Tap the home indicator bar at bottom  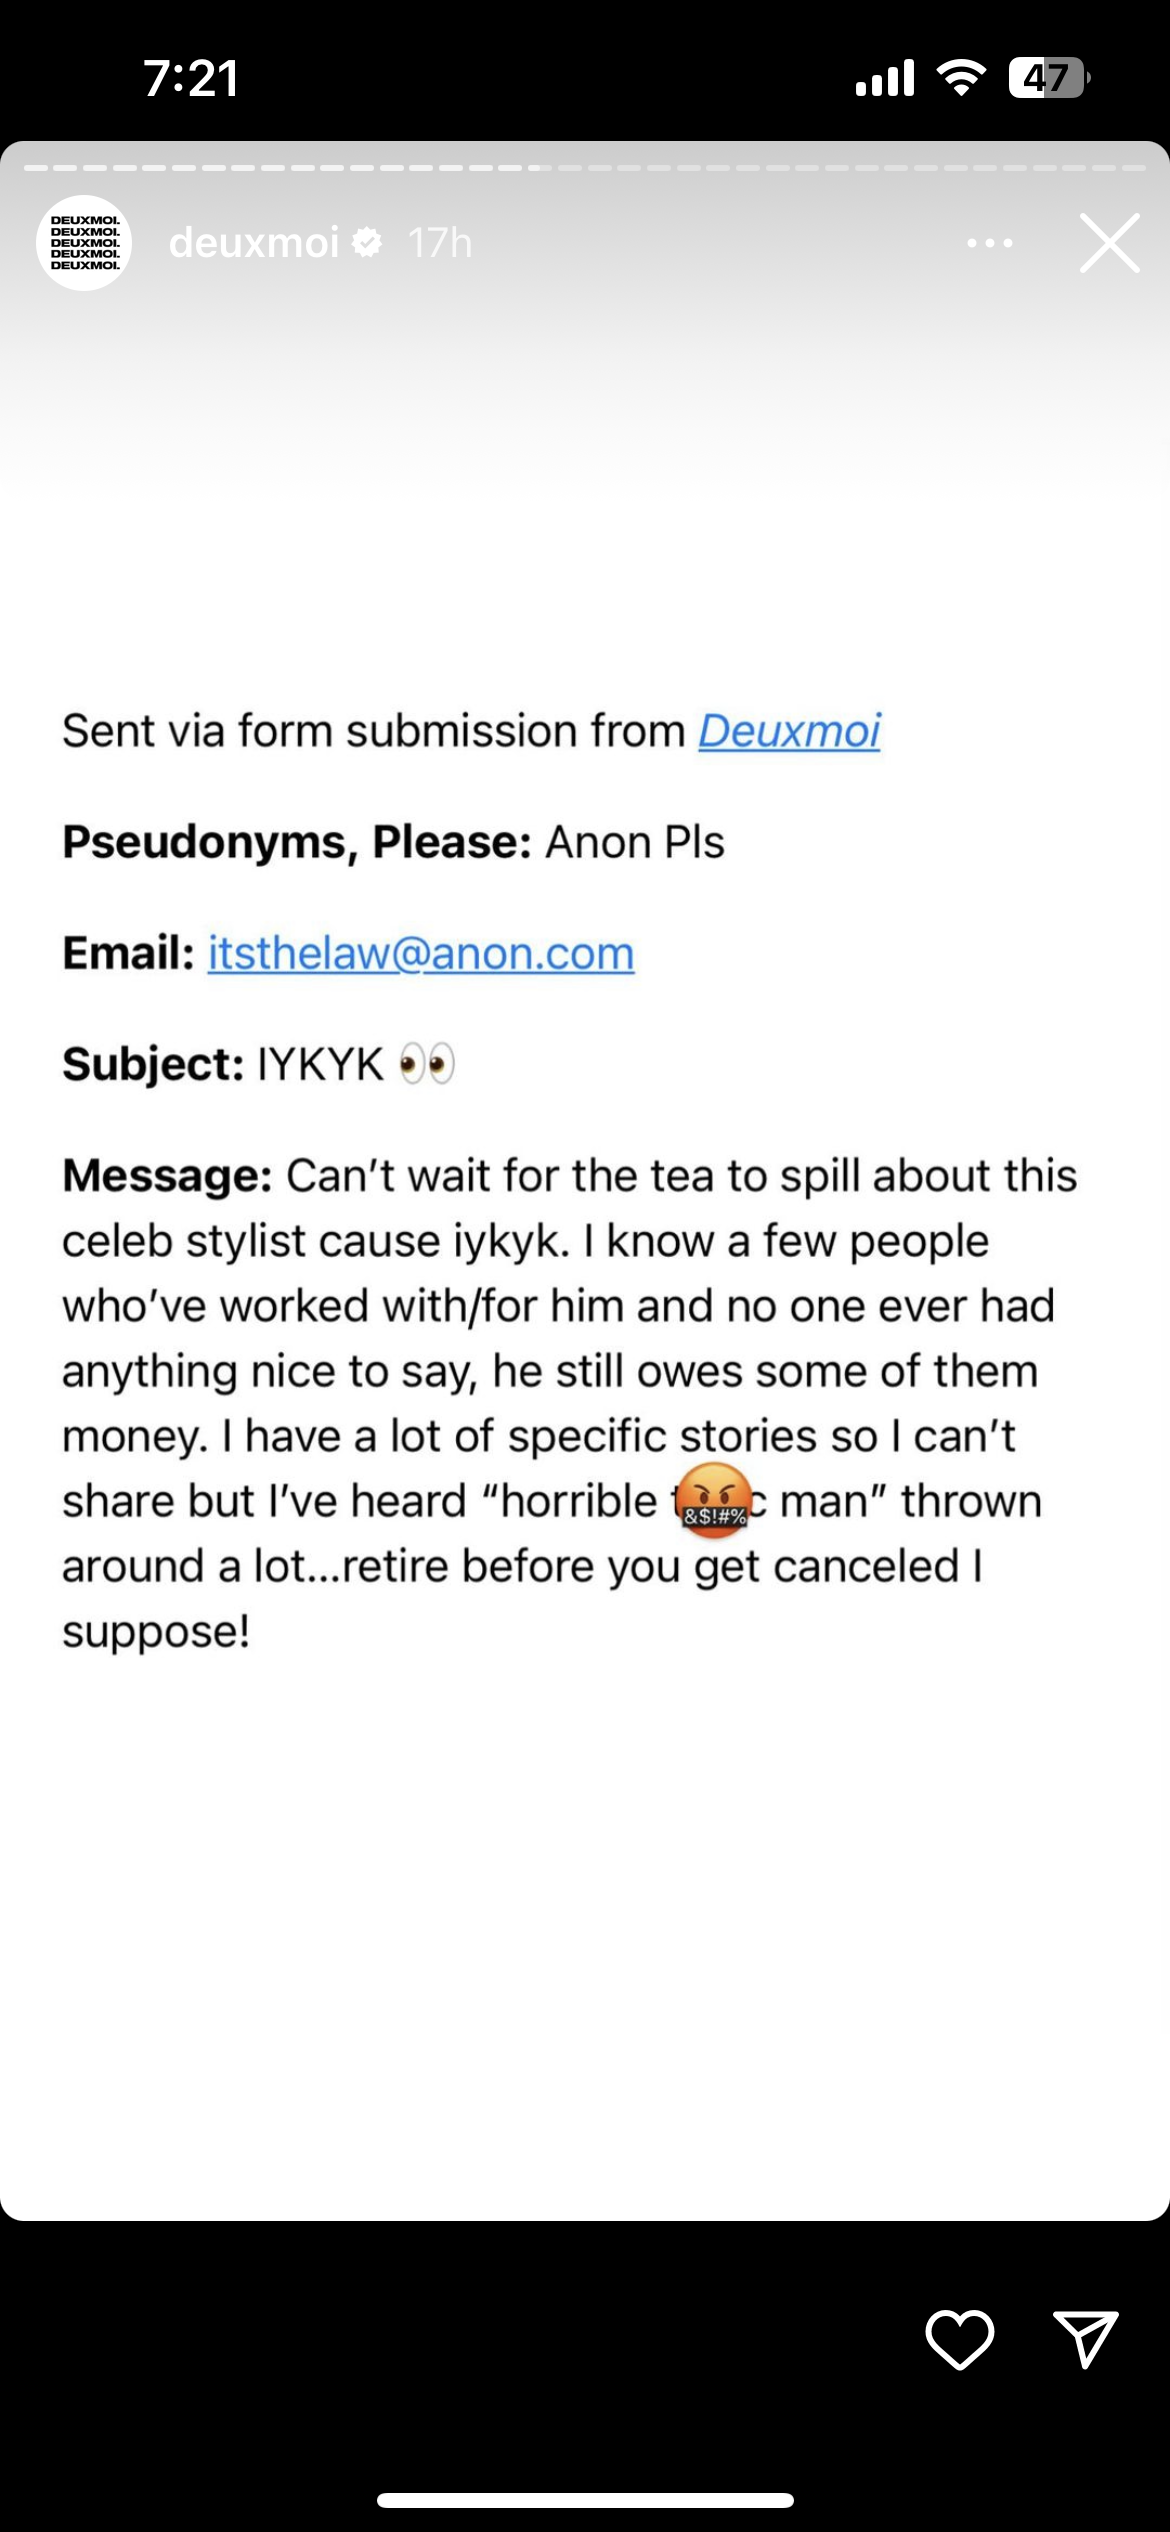pyautogui.click(x=585, y=2500)
